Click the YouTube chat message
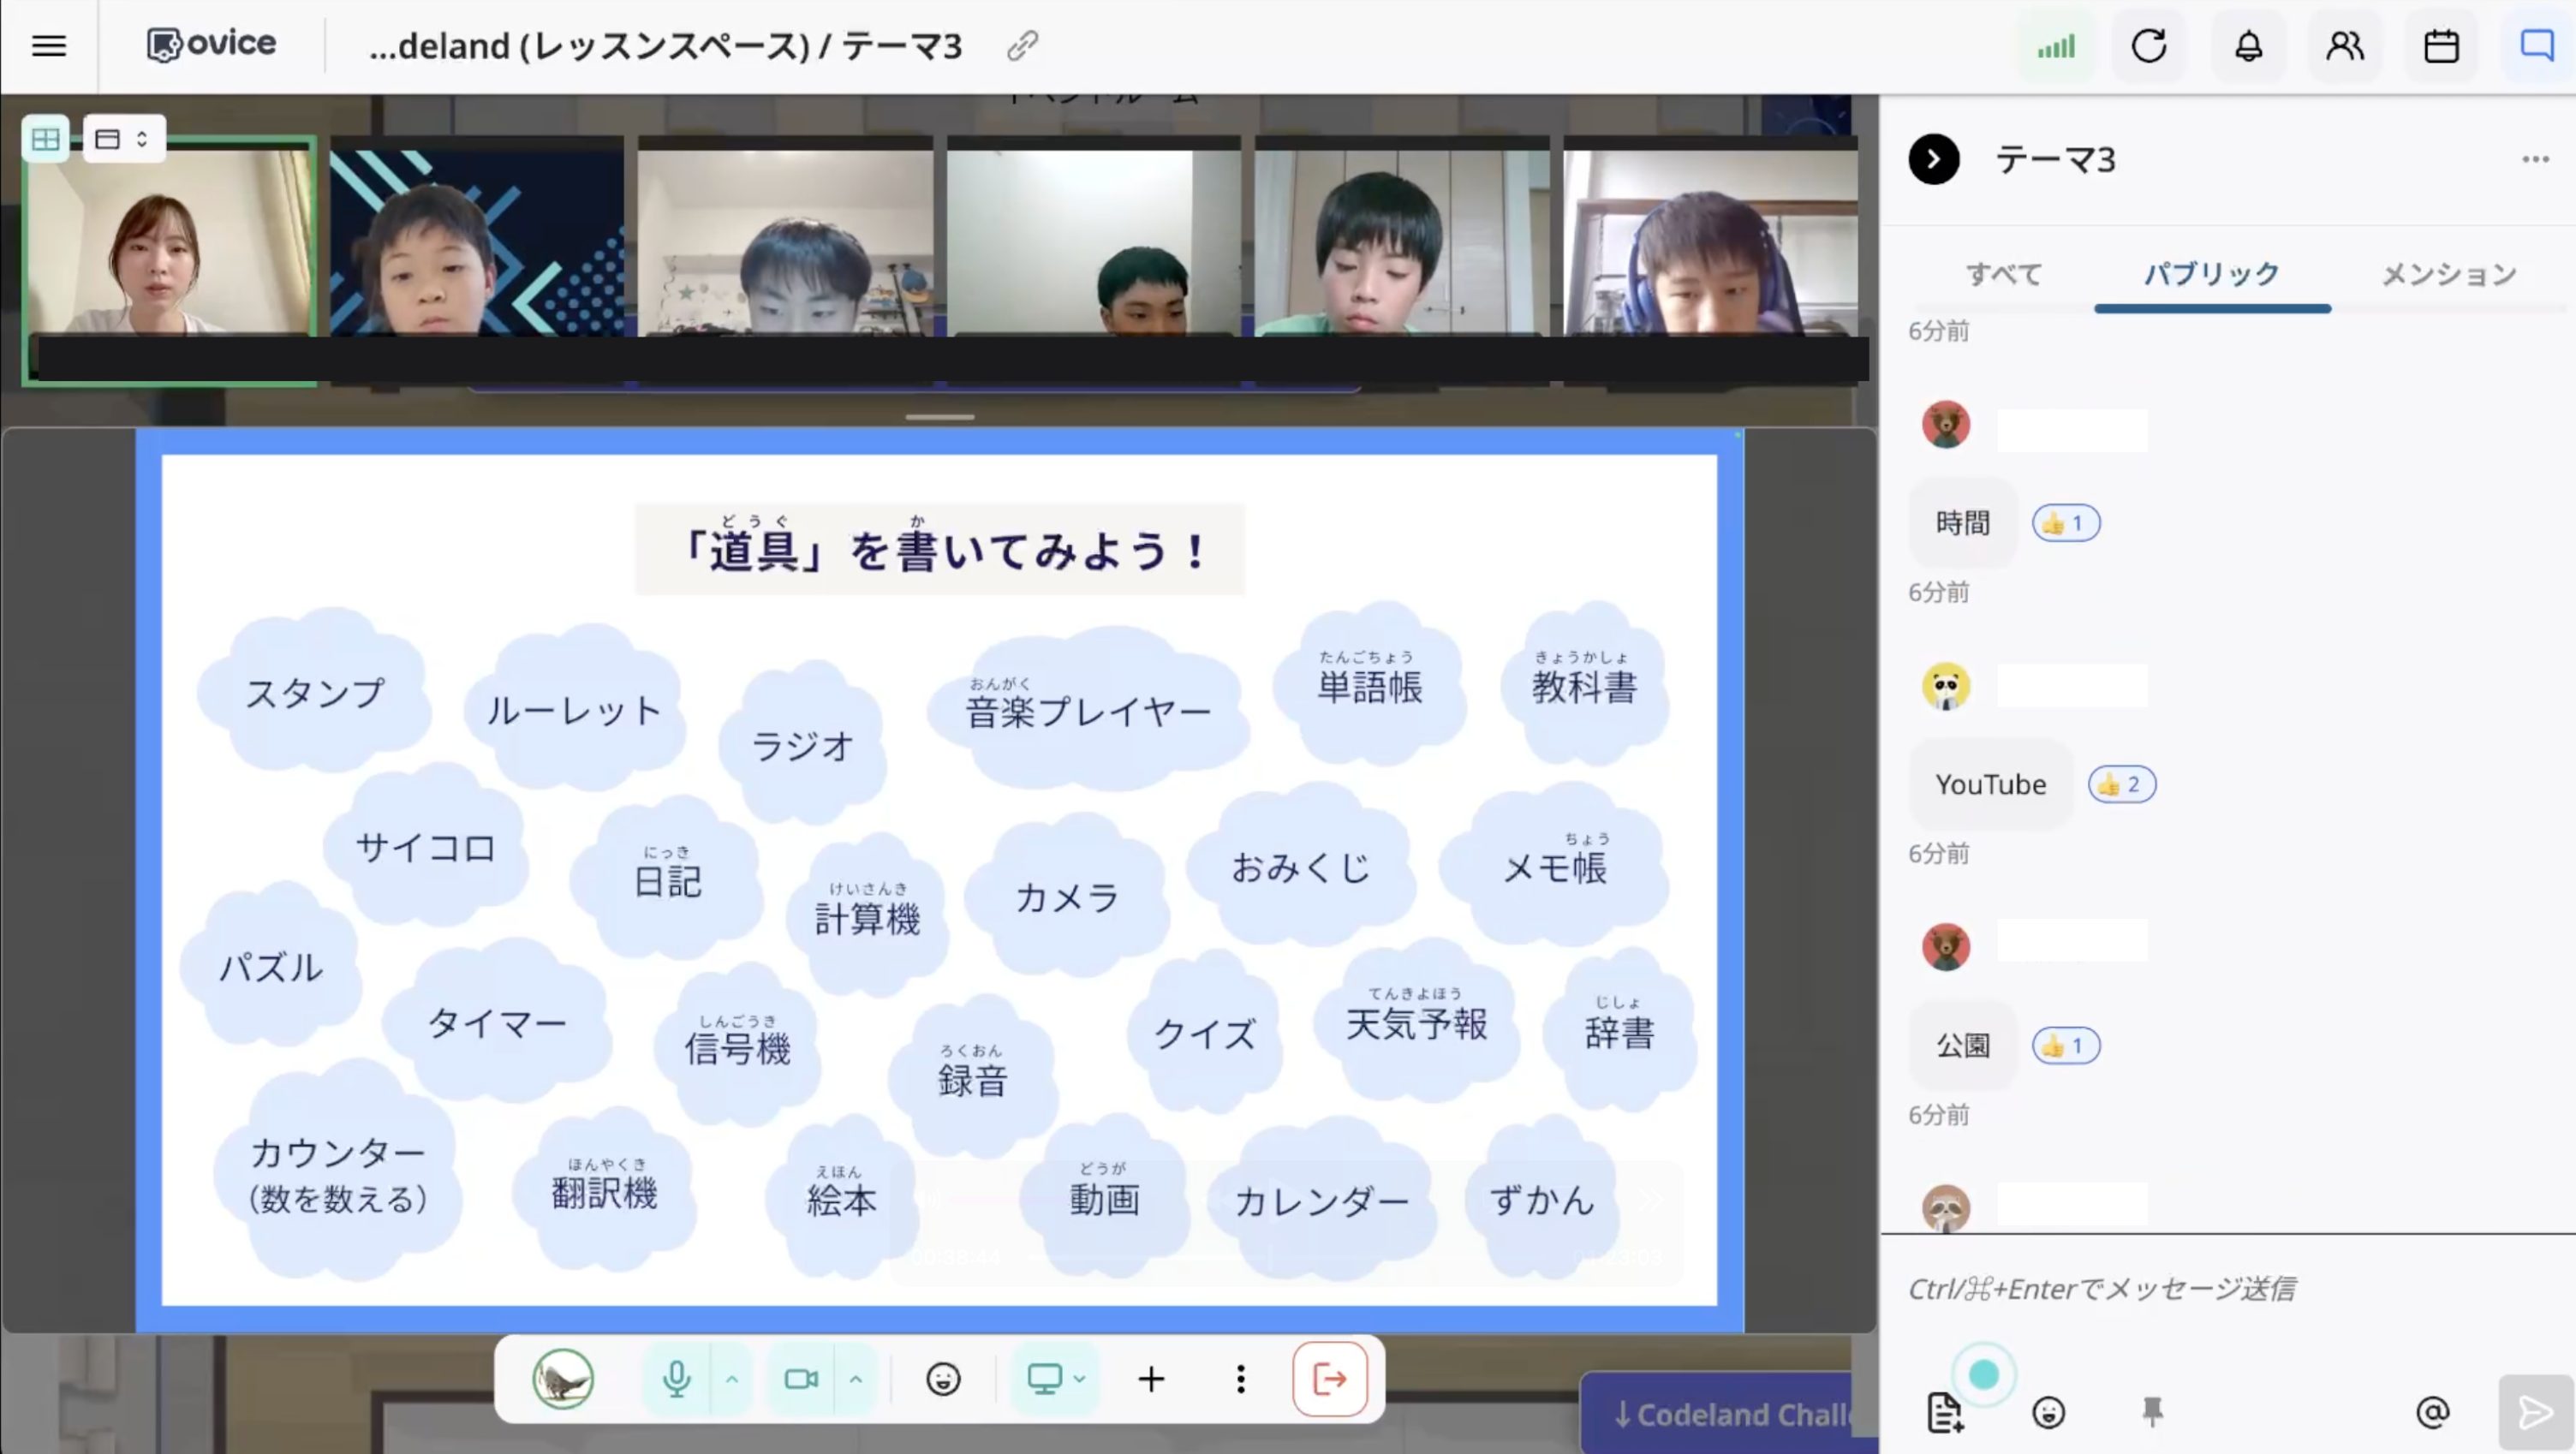 pyautogui.click(x=1990, y=784)
